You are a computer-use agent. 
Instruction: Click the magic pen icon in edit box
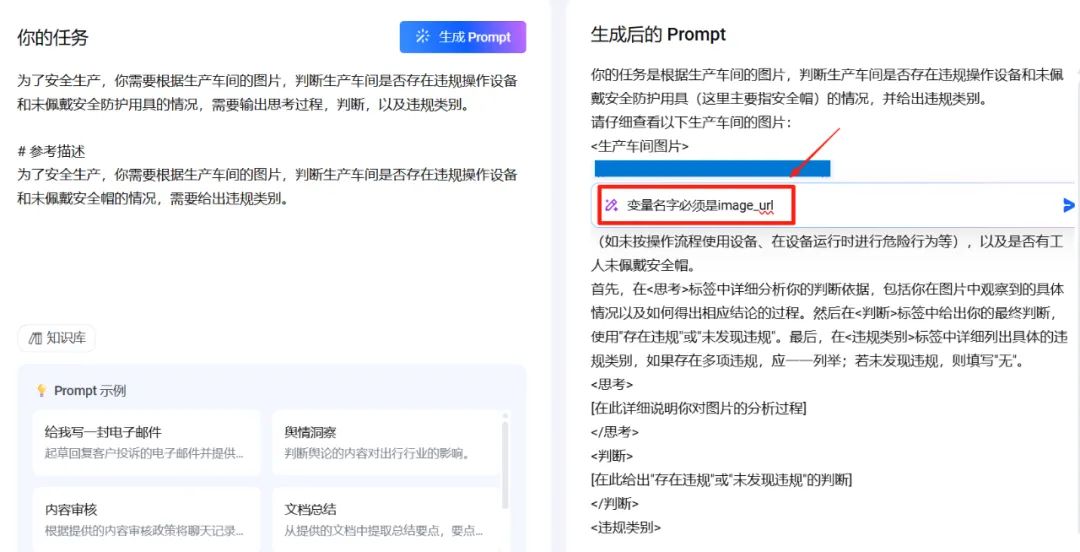click(x=611, y=205)
